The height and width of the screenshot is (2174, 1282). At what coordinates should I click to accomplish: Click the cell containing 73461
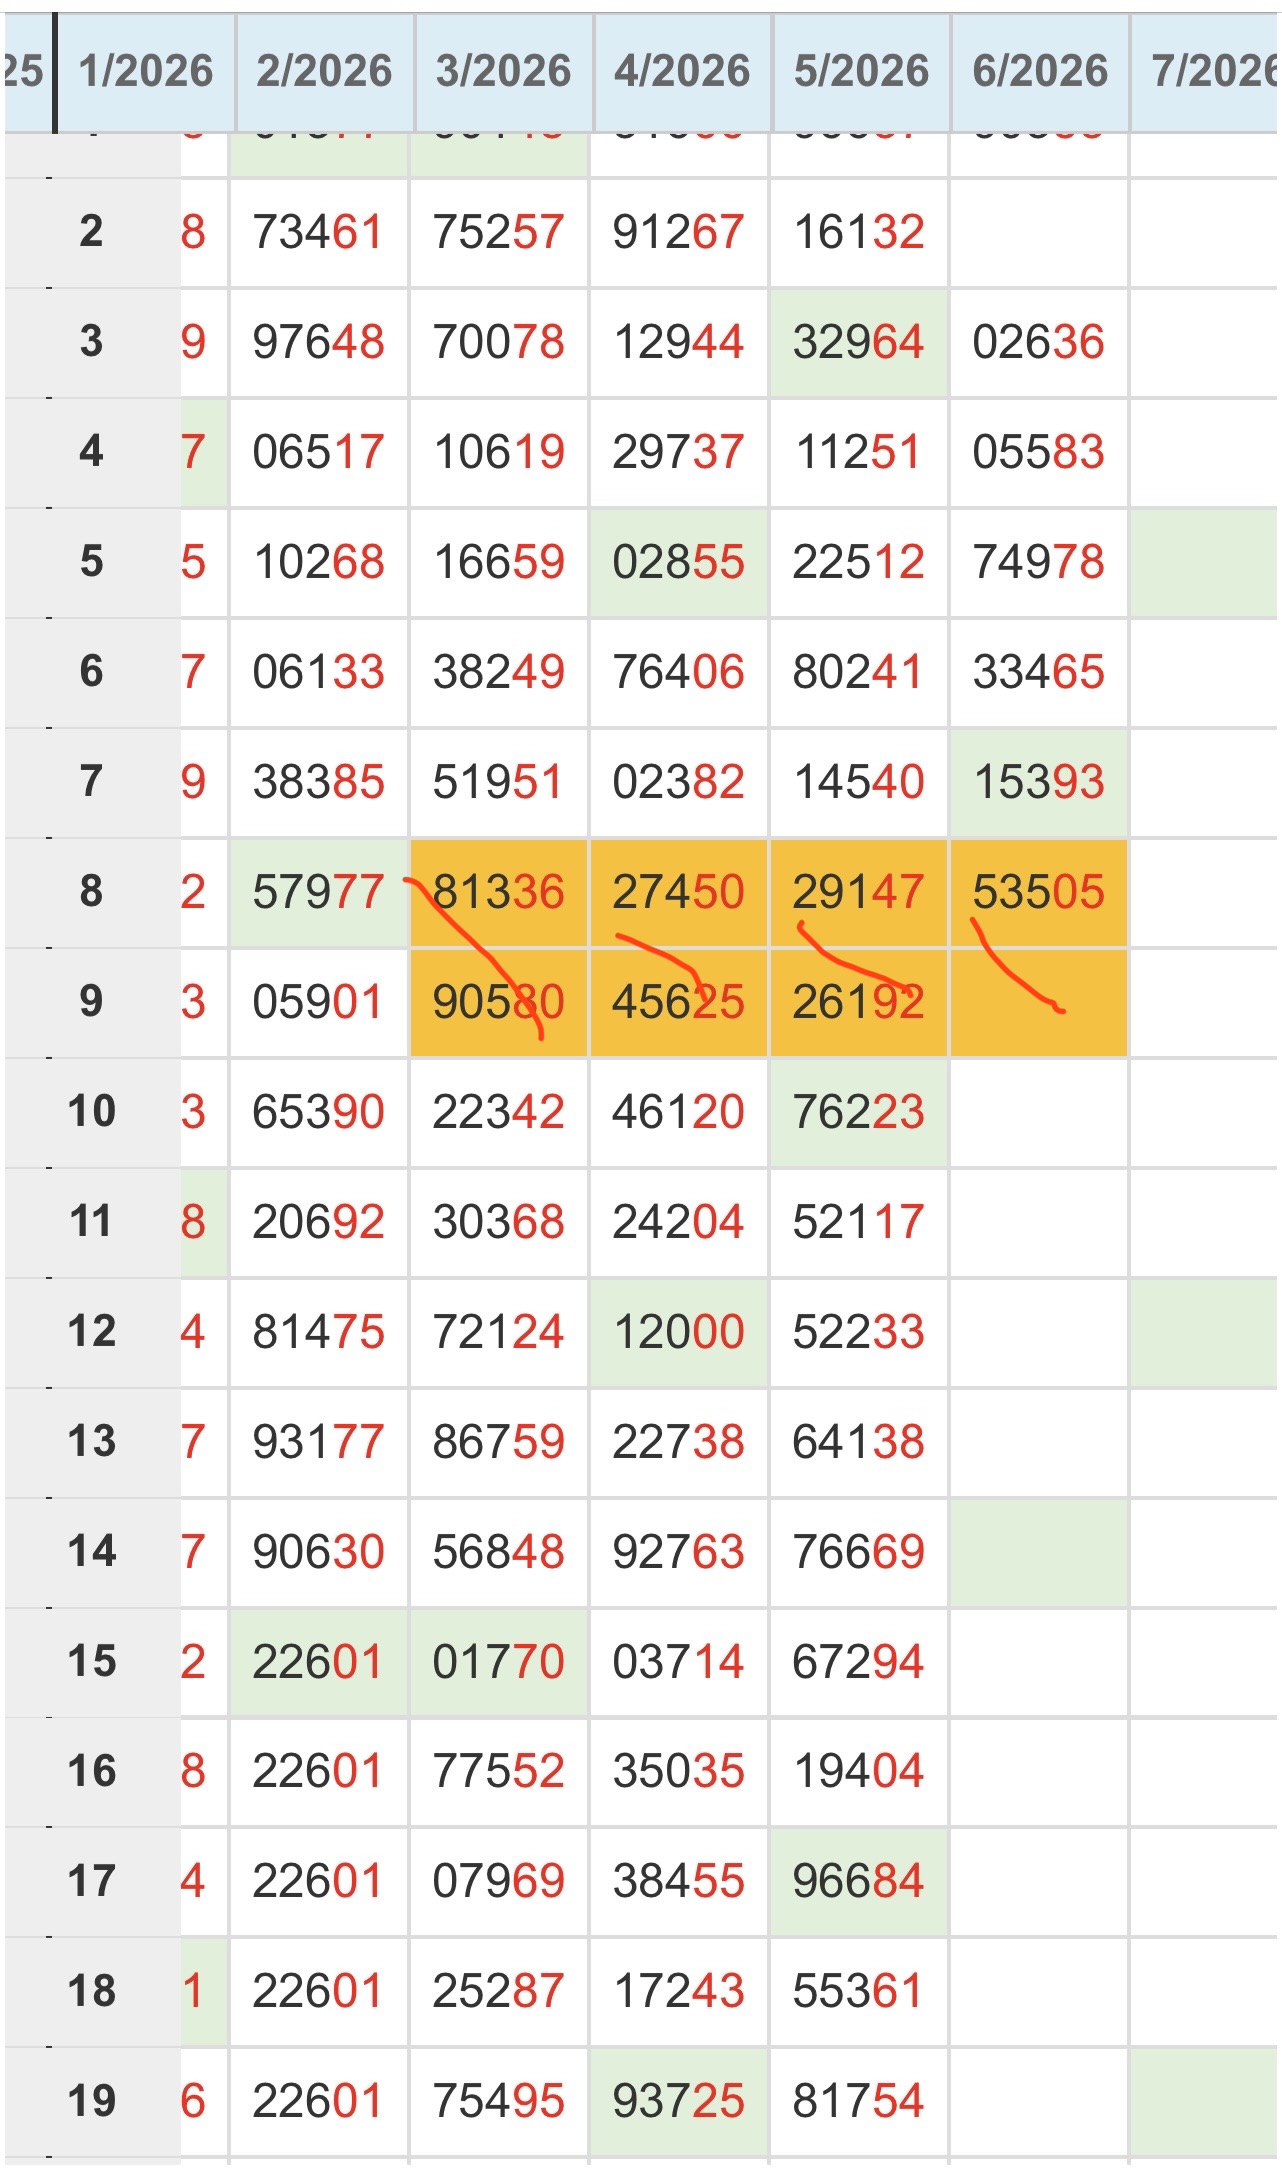pyautogui.click(x=319, y=233)
